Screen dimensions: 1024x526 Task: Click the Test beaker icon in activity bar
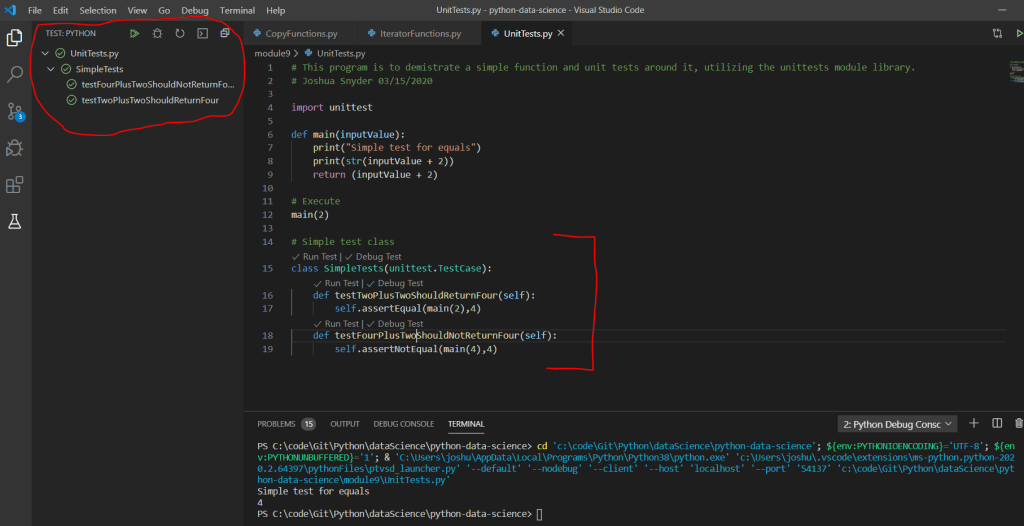tap(15, 221)
